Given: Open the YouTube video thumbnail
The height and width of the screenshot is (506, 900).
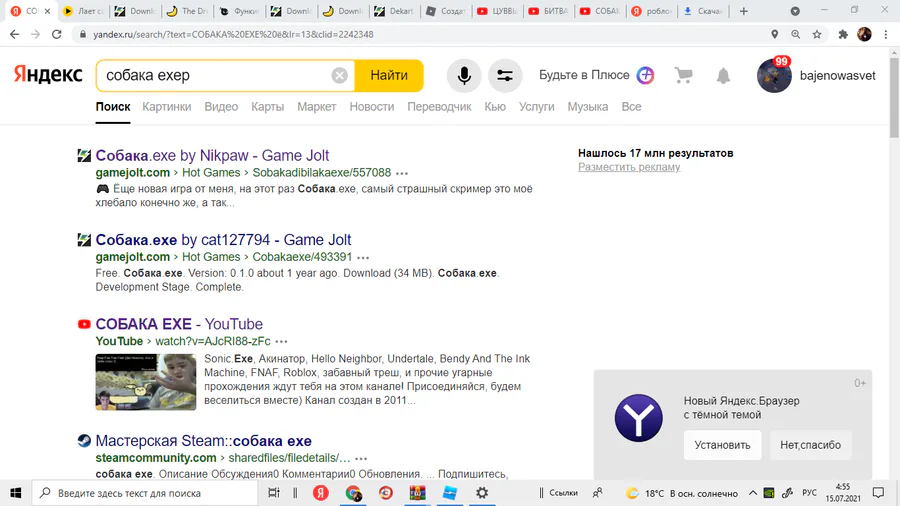Looking at the screenshot, I should point(146,382).
